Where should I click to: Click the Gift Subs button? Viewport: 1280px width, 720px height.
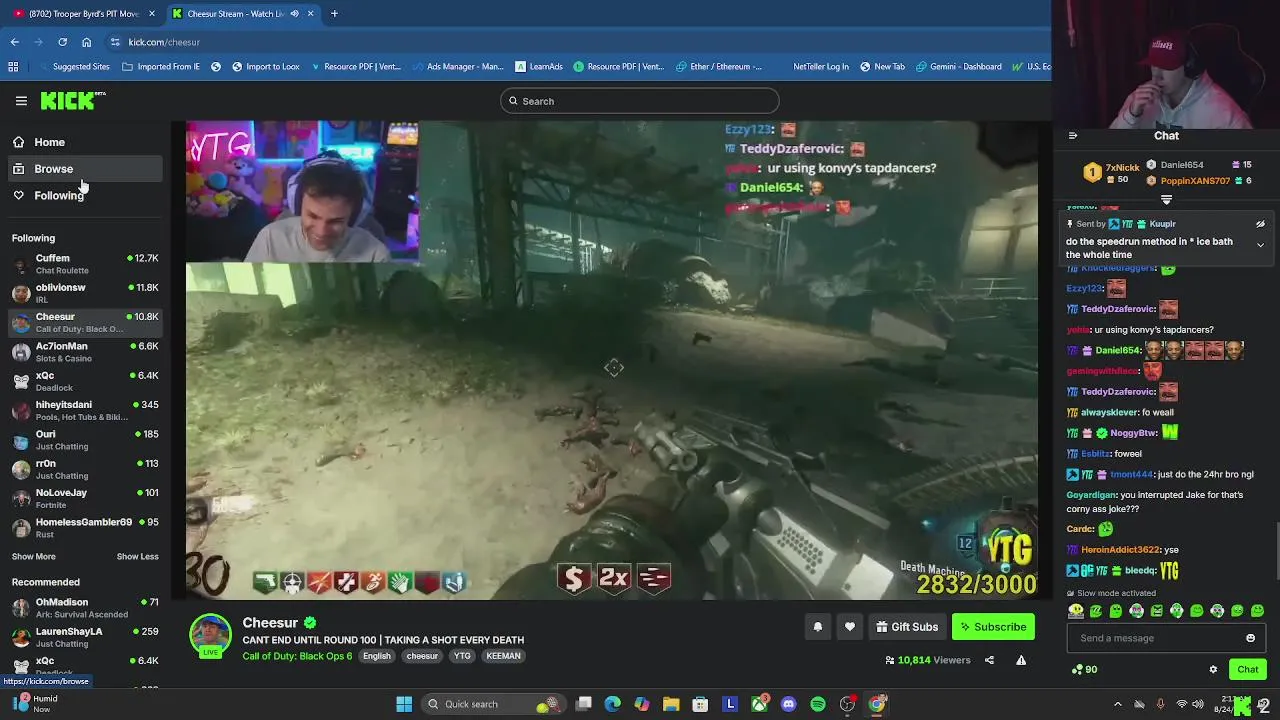tap(907, 627)
